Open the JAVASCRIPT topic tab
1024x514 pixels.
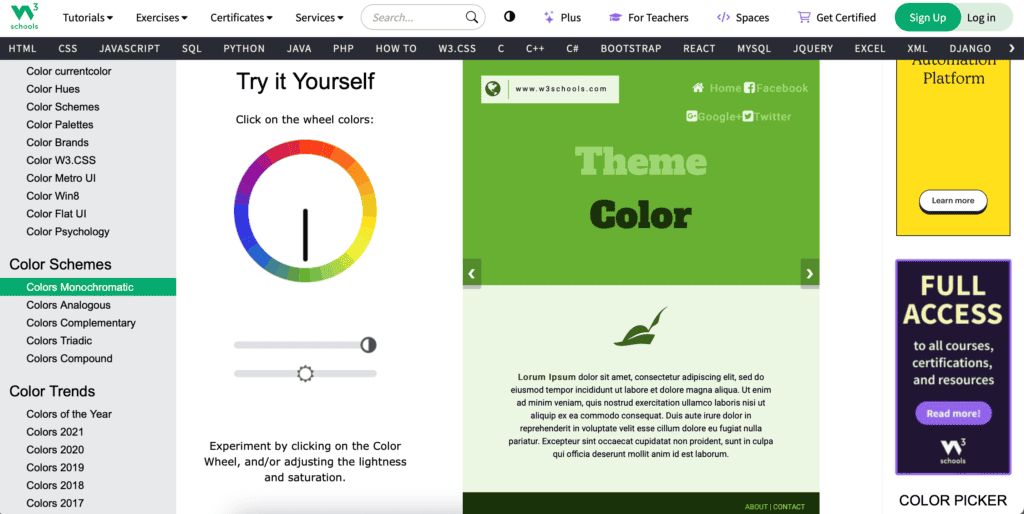(x=129, y=48)
